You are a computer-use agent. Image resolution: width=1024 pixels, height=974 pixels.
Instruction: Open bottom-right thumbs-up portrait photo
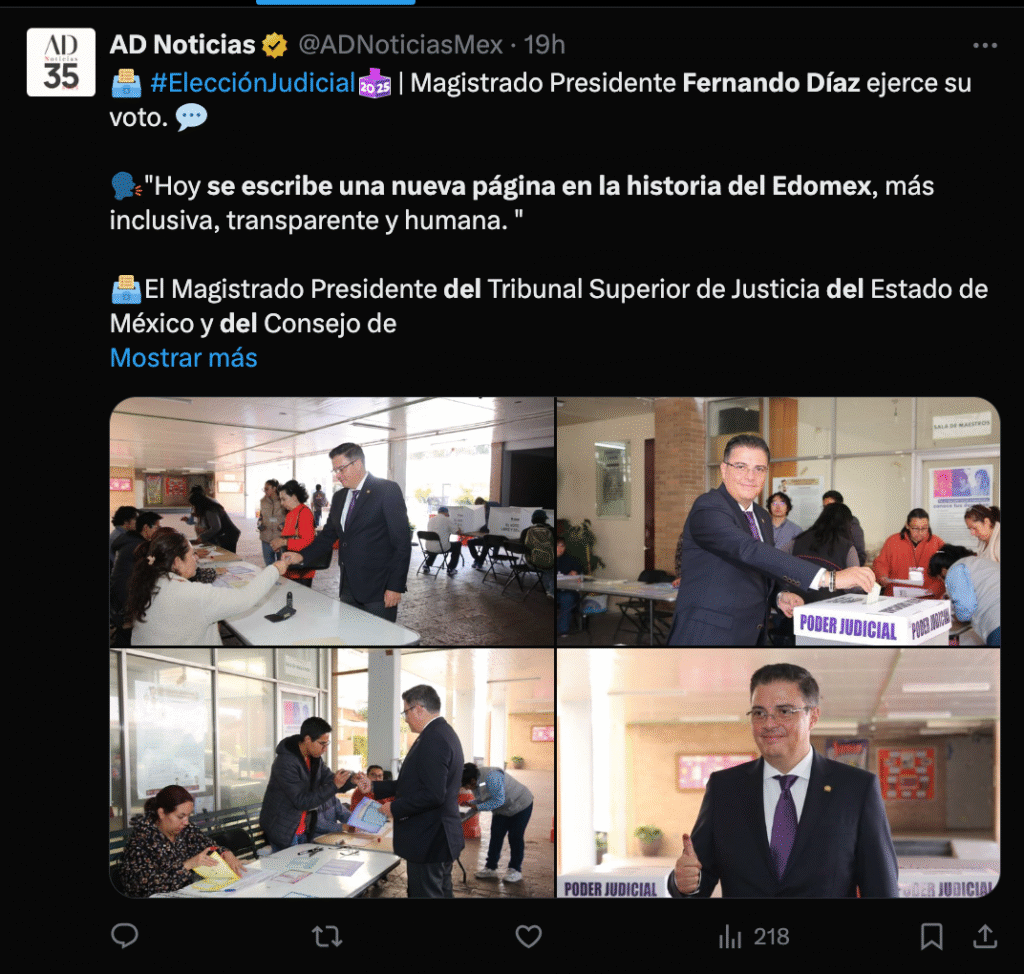[x=778, y=773]
